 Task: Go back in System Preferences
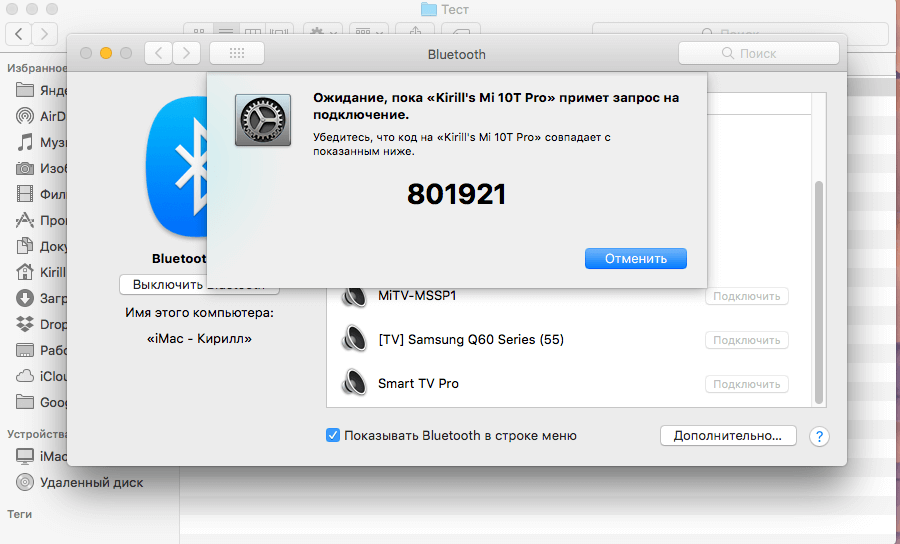point(158,53)
